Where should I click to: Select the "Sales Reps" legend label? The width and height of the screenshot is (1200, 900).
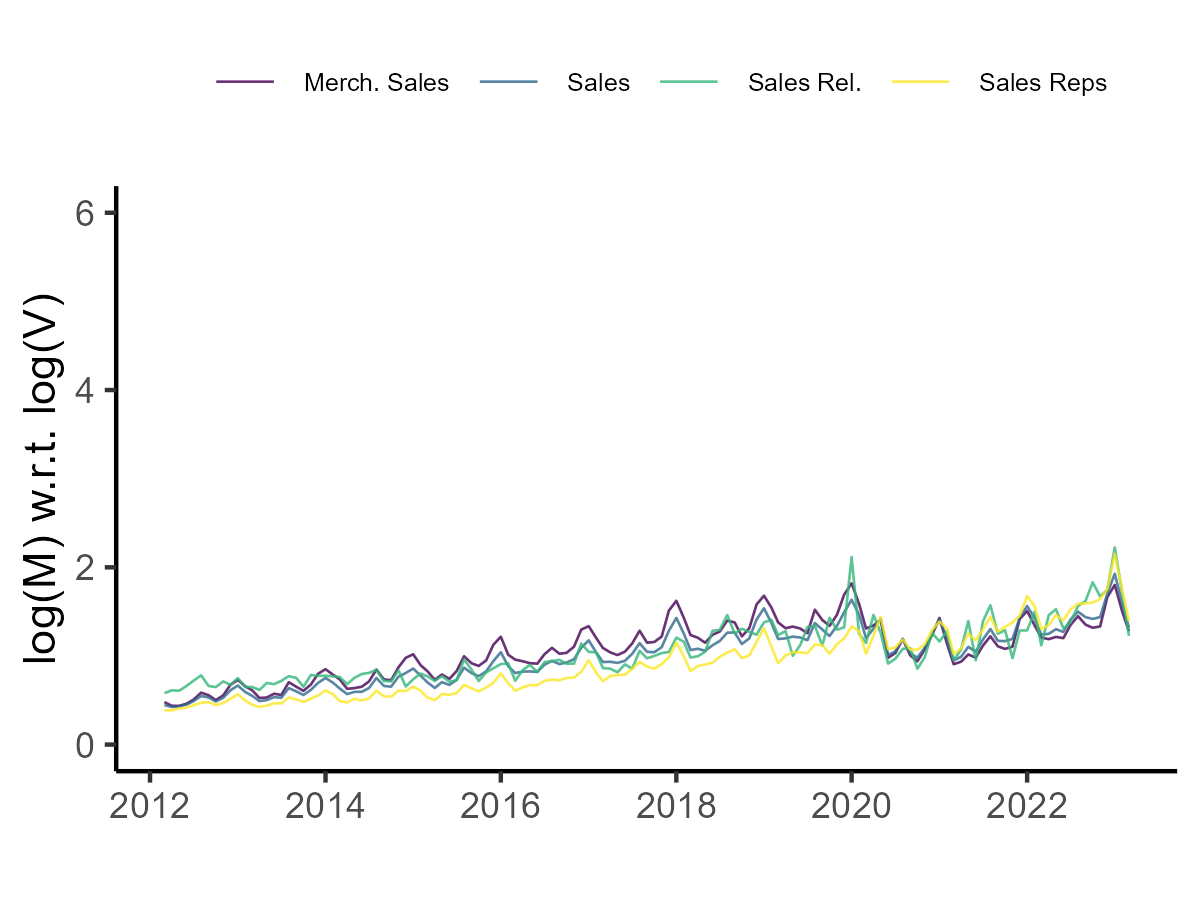coord(1043,83)
